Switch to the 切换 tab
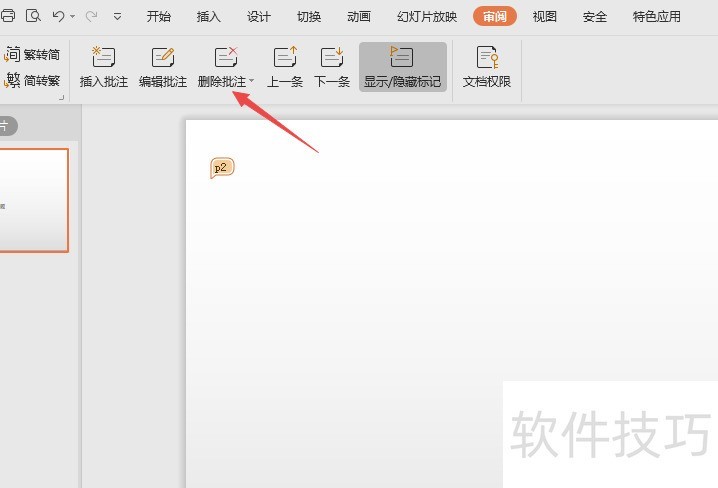This screenshot has width=718, height=488. coord(309,16)
